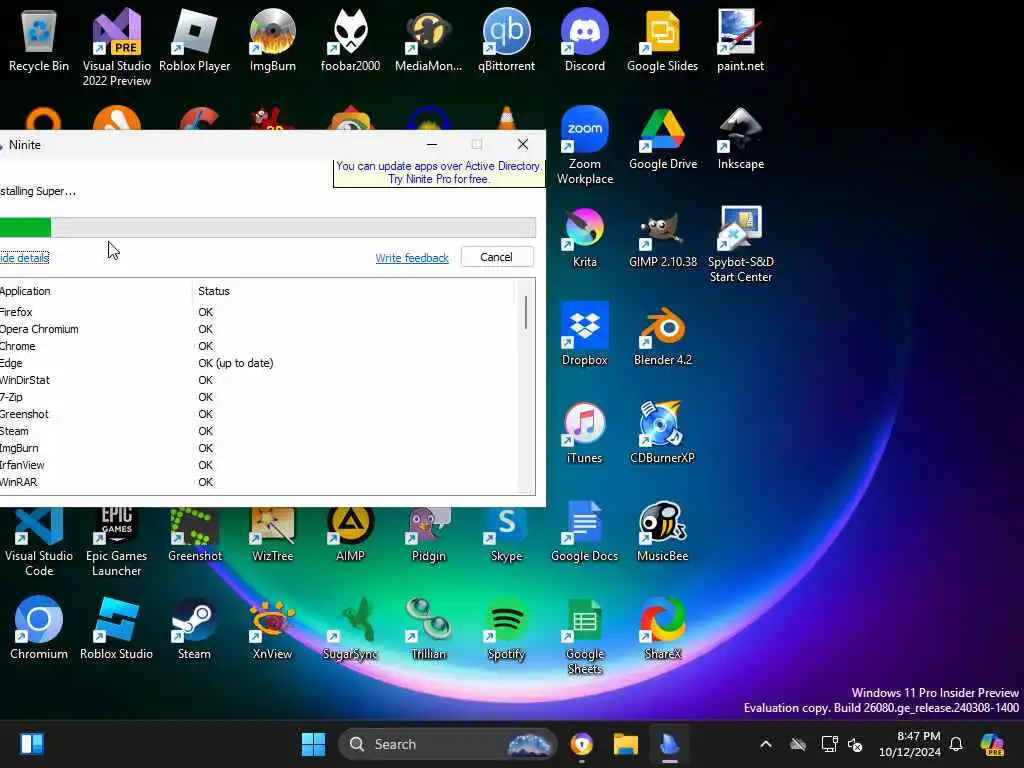
Task: Open Google Docs desktop icon
Action: click(584, 530)
